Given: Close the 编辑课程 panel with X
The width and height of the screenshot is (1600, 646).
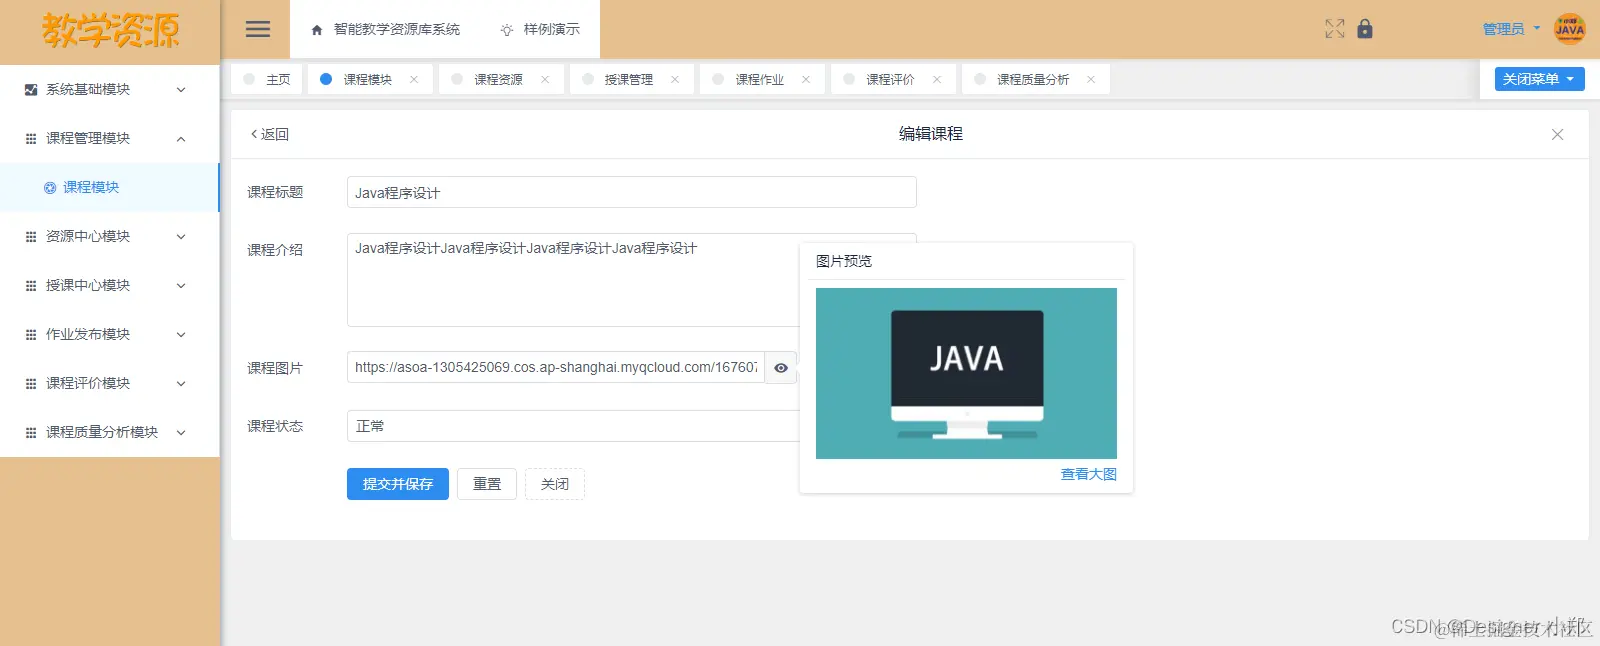Looking at the screenshot, I should 1557,134.
